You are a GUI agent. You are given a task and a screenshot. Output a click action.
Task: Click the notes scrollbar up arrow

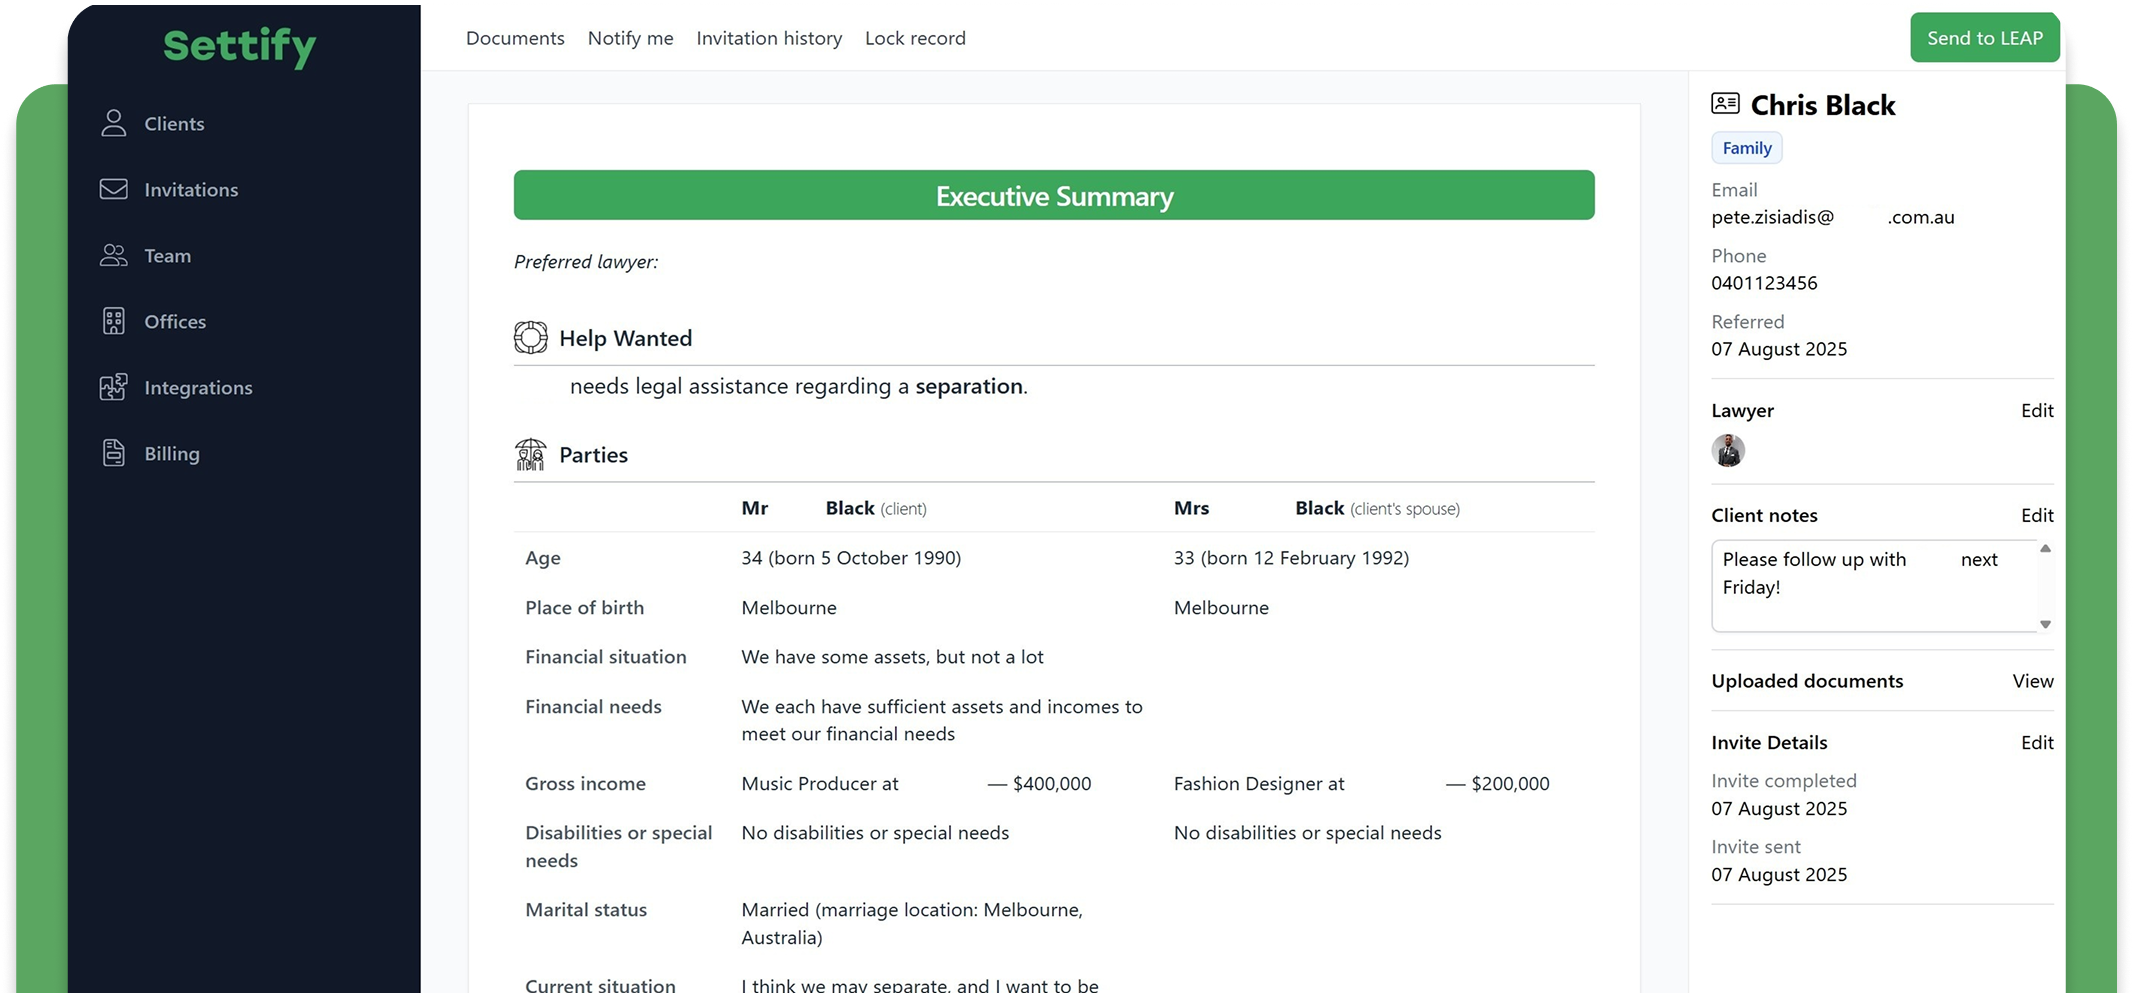coord(2045,548)
